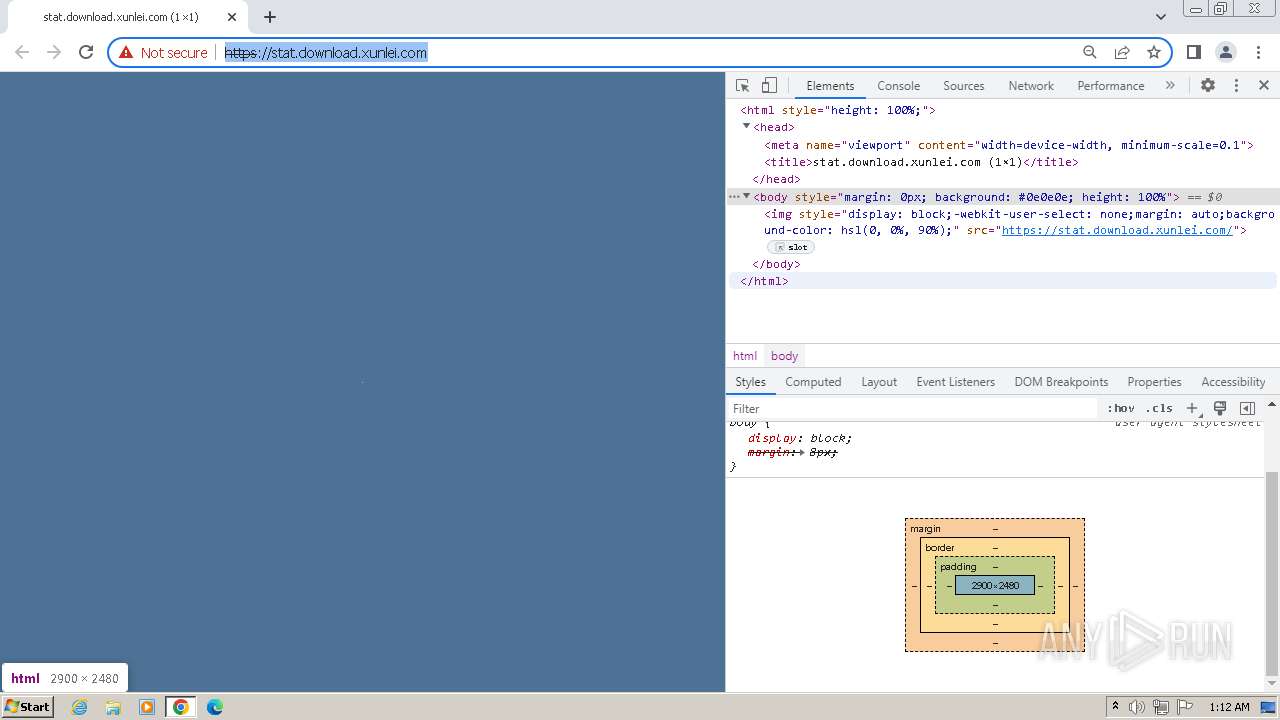The height and width of the screenshot is (720, 1280).
Task: Open the browser side panel
Action: [1193, 52]
